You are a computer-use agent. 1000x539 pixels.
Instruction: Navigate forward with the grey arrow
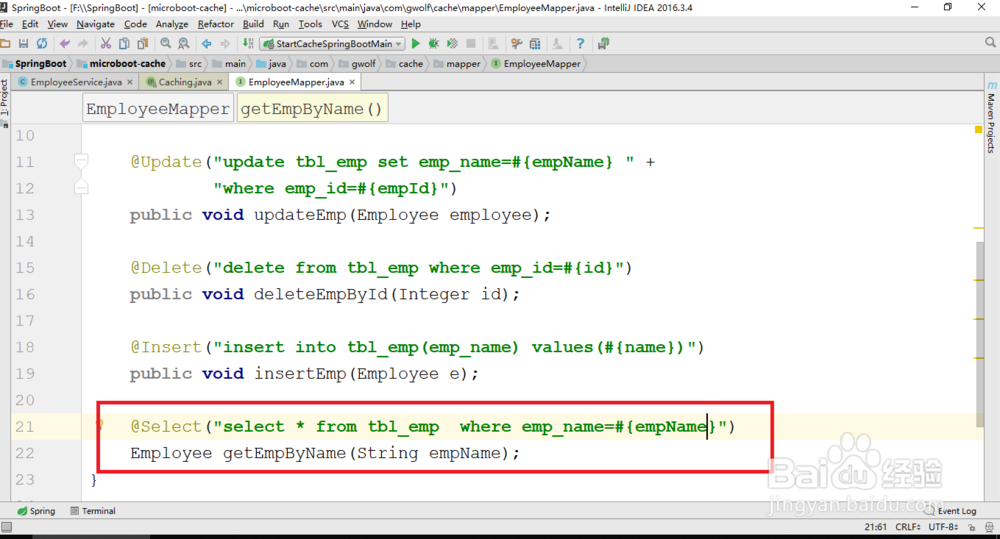coord(225,43)
